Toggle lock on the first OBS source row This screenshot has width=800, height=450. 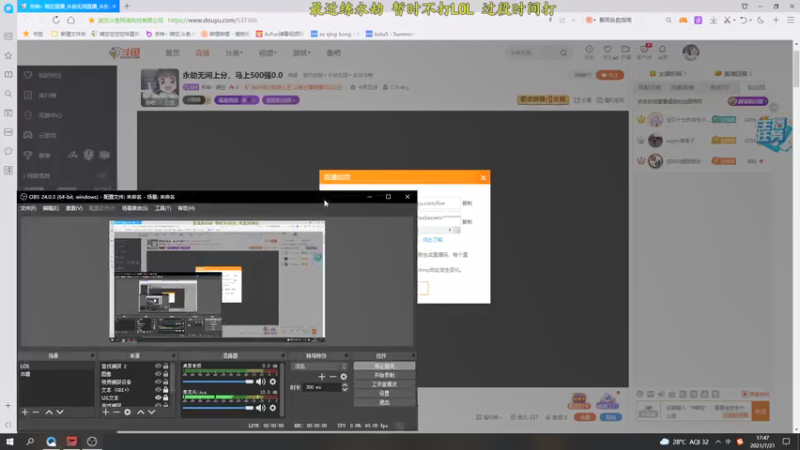coord(165,366)
